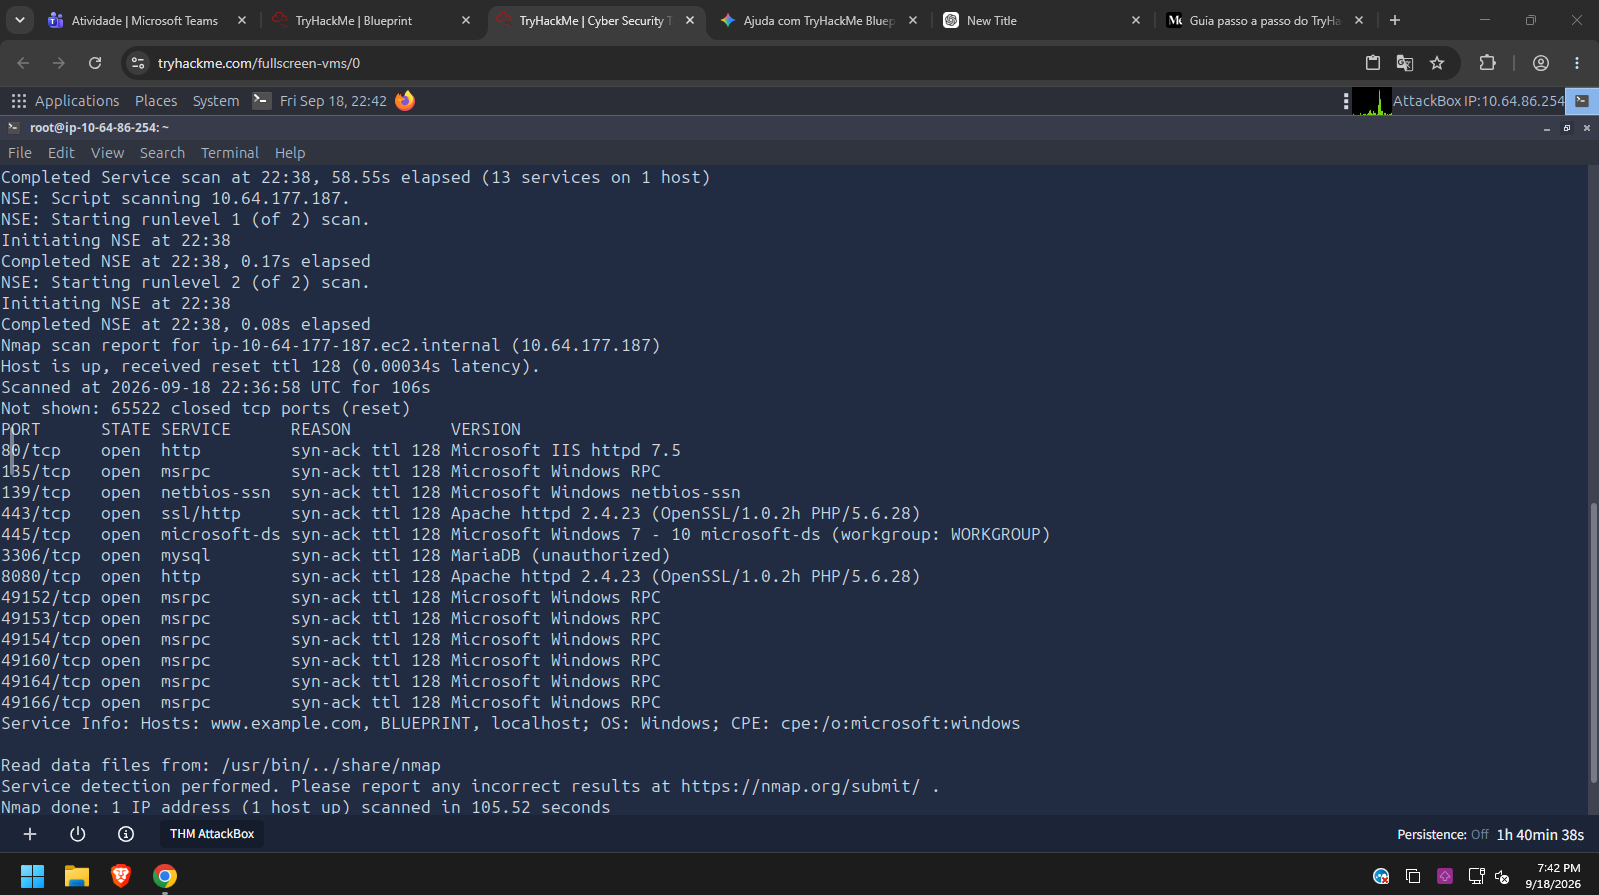Close the Ajuda com TryHackMe Bluep tab
The height and width of the screenshot is (895, 1599).
913,20
